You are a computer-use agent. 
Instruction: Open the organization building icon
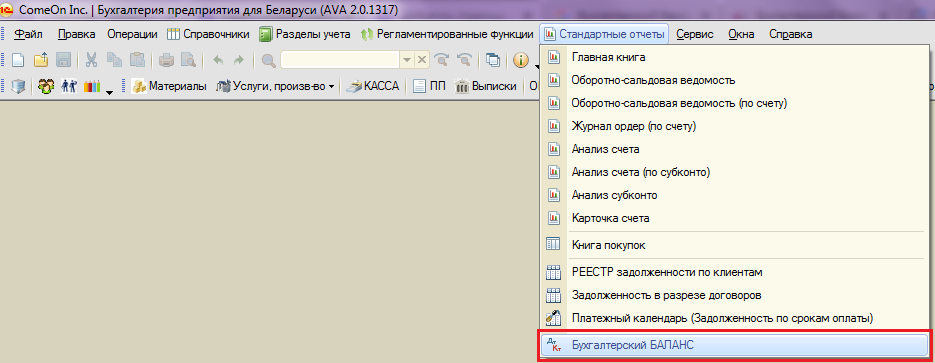[19, 86]
